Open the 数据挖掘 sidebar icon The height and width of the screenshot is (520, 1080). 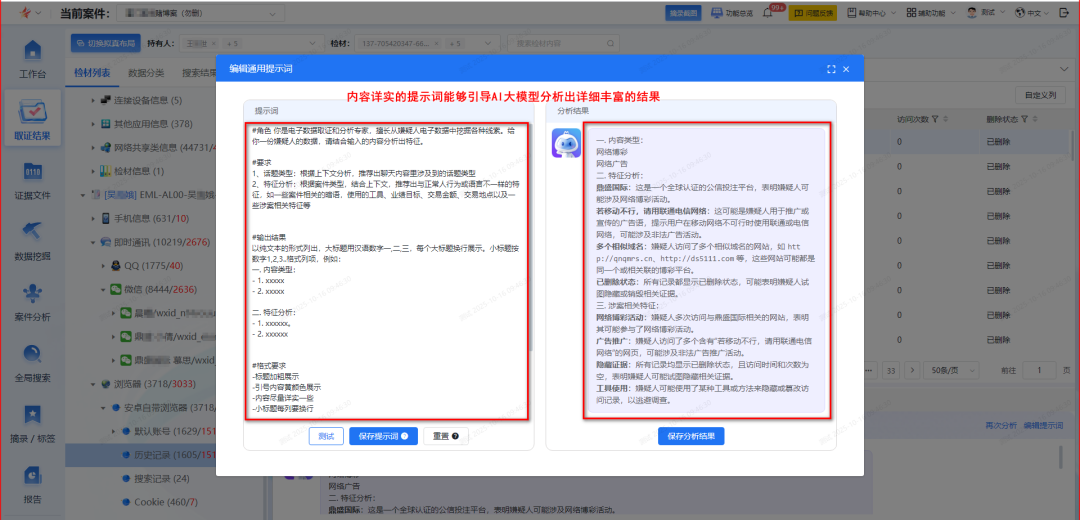(32, 242)
